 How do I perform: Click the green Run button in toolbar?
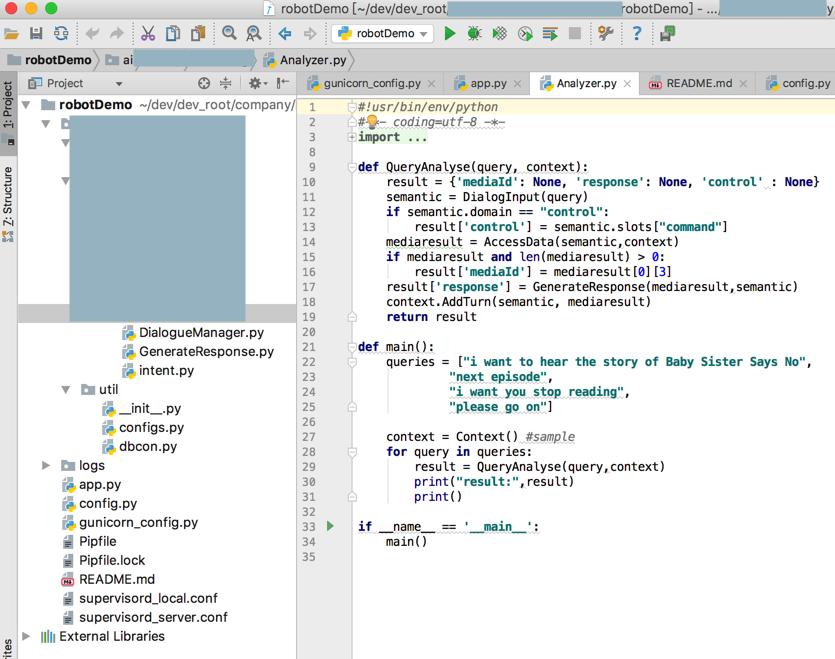(x=450, y=33)
